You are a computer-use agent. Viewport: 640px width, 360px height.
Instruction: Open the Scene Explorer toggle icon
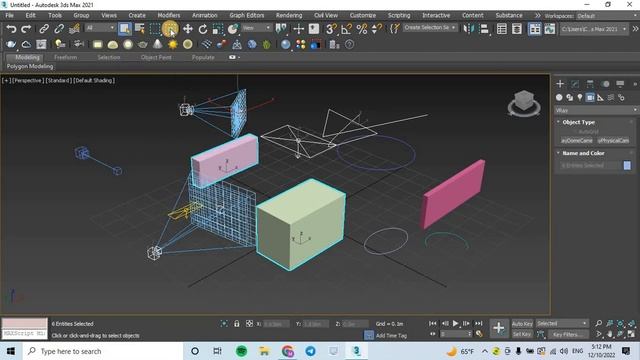tap(502, 29)
